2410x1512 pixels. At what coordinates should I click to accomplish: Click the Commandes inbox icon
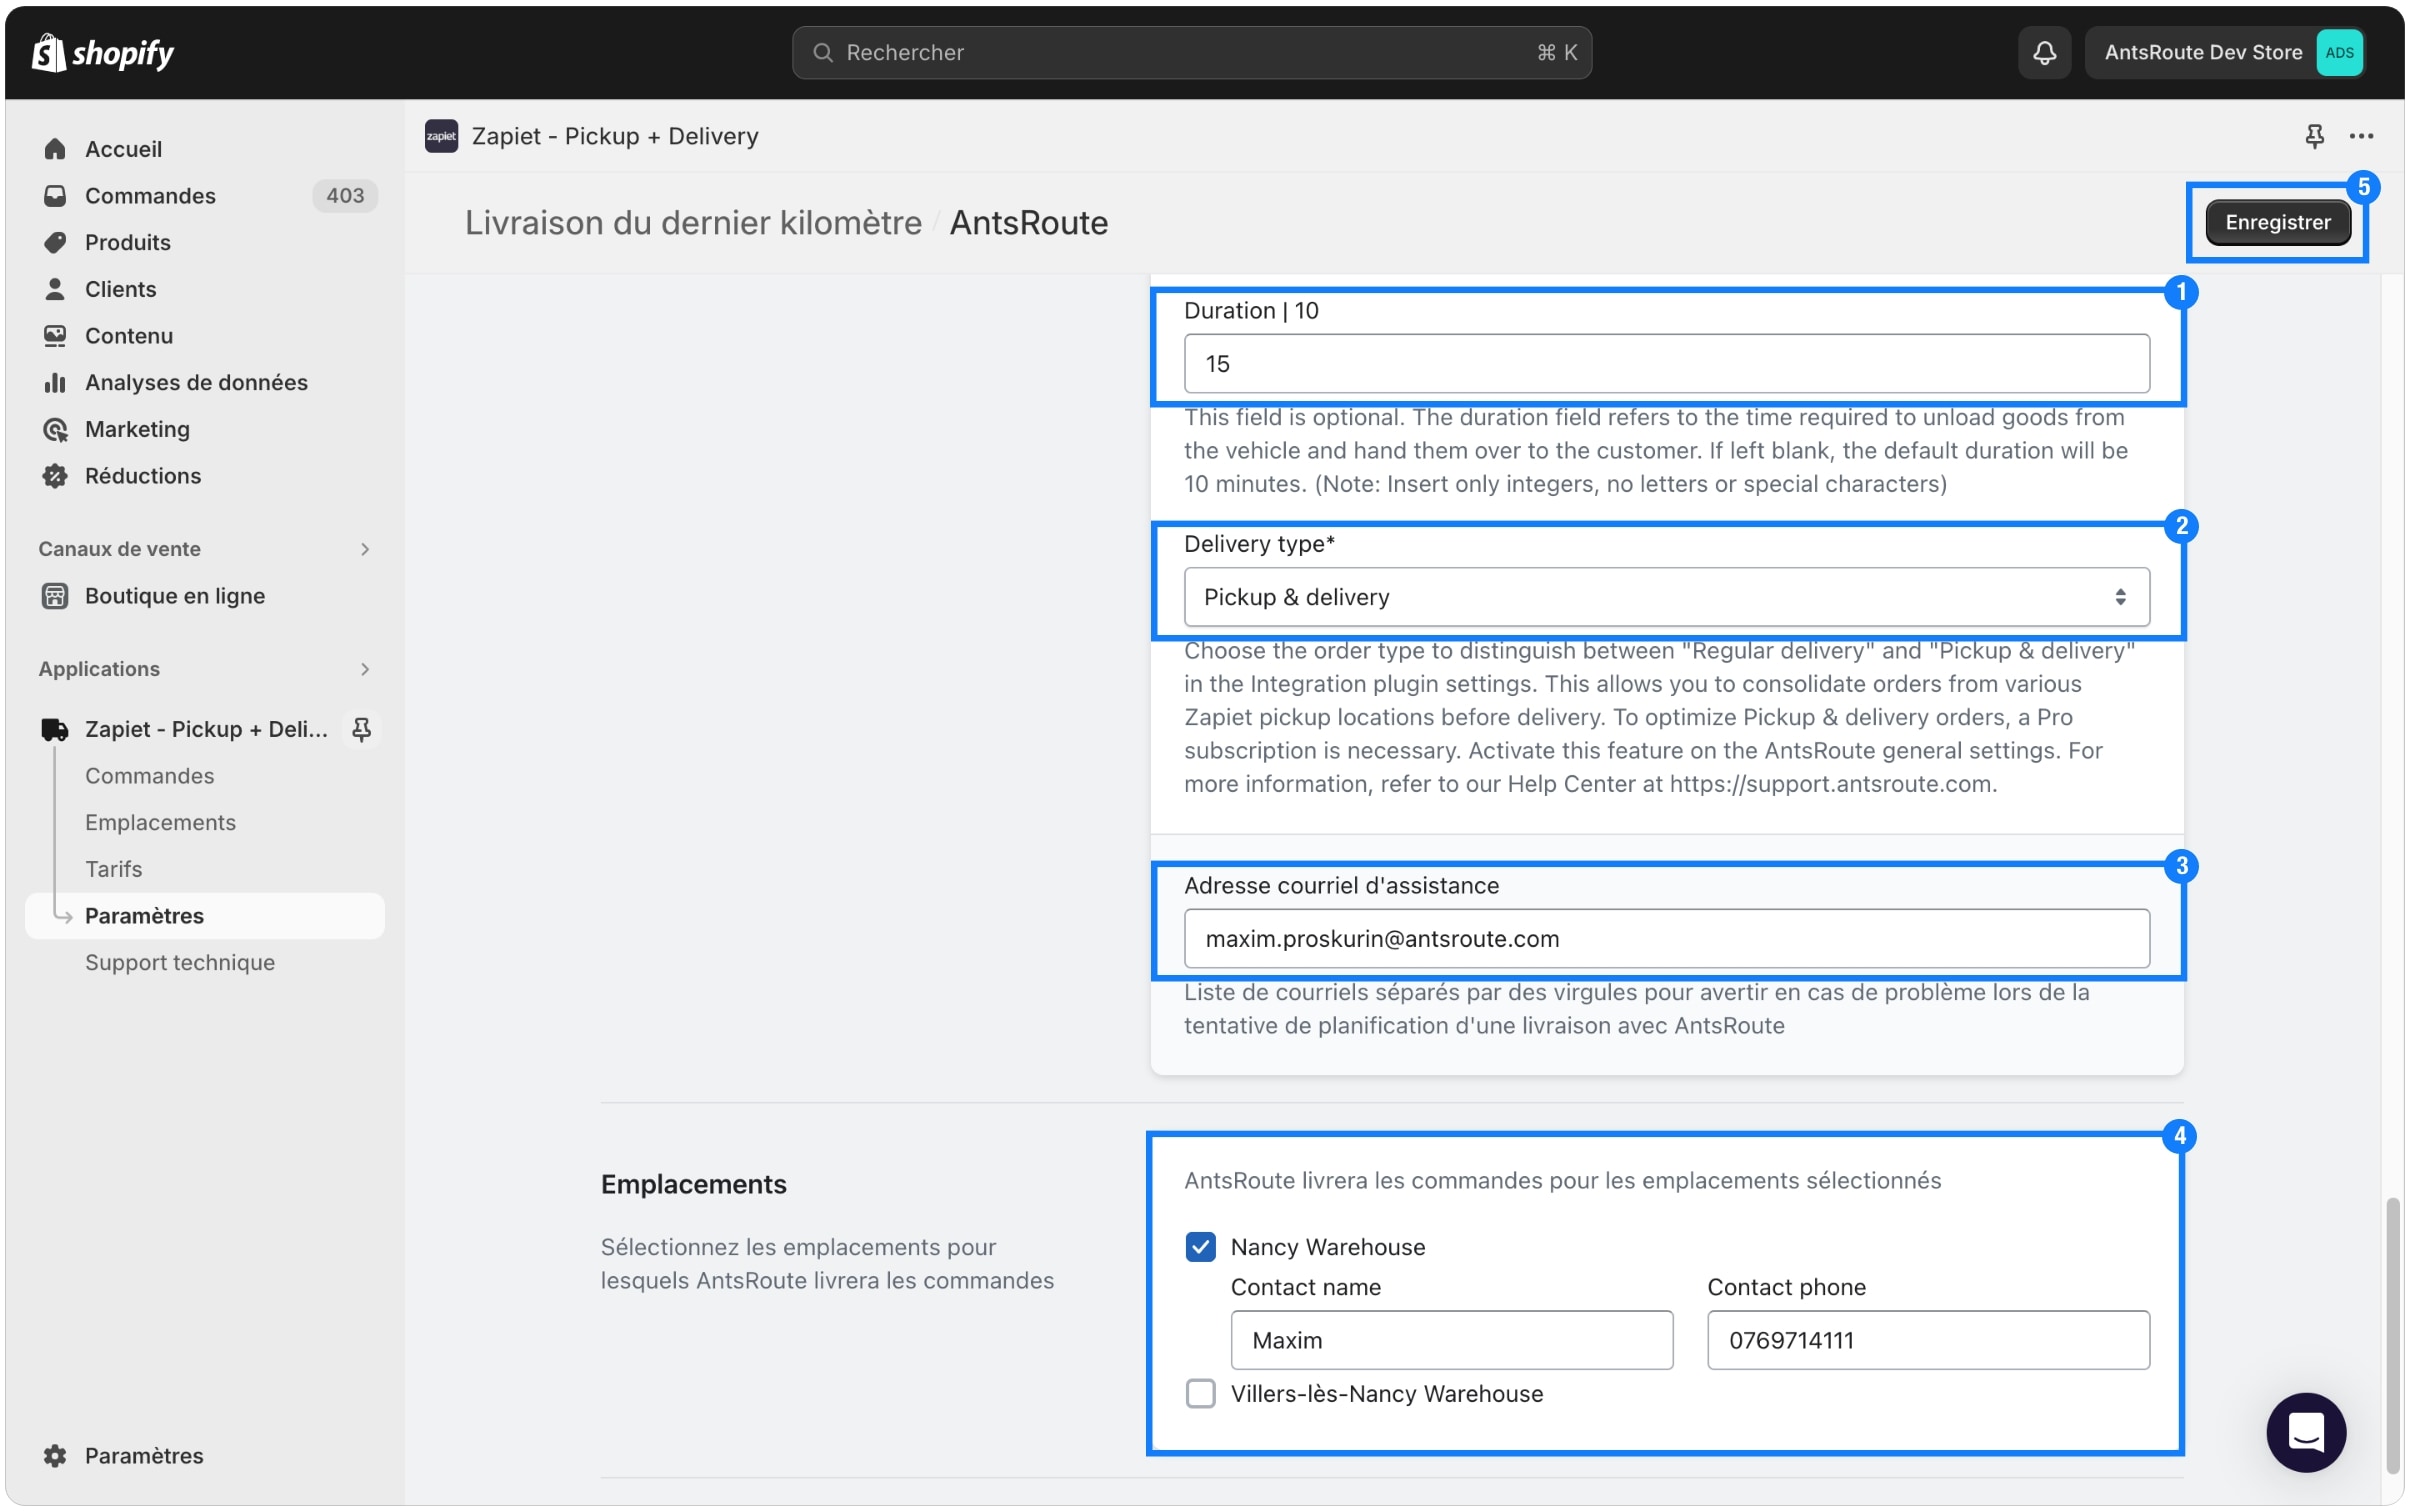tap(55, 196)
